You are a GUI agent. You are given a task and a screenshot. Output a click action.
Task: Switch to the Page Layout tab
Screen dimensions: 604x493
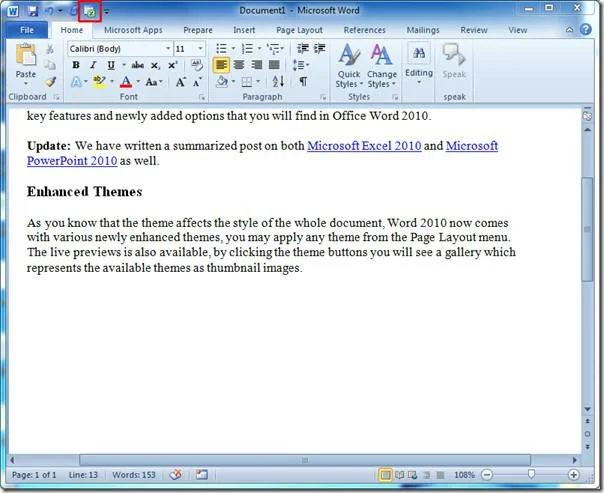[x=299, y=30]
